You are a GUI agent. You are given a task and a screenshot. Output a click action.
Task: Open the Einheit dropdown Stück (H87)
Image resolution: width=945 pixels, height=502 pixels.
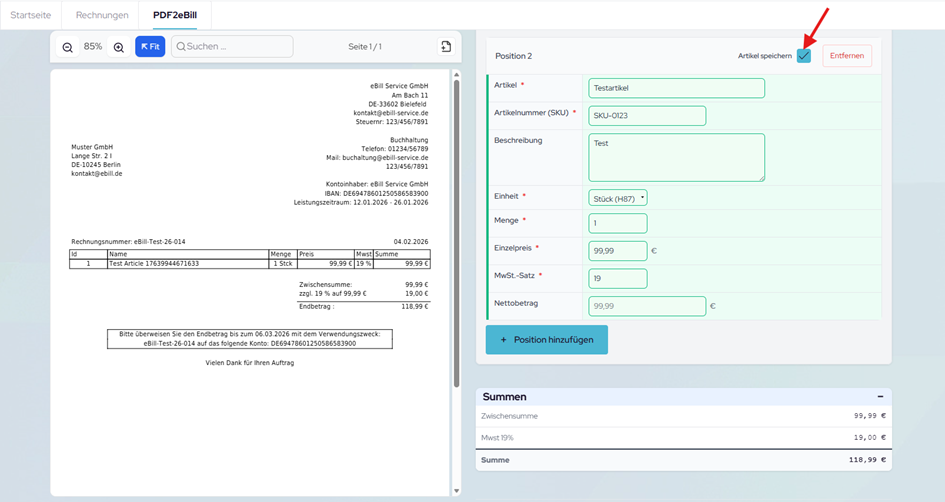617,198
